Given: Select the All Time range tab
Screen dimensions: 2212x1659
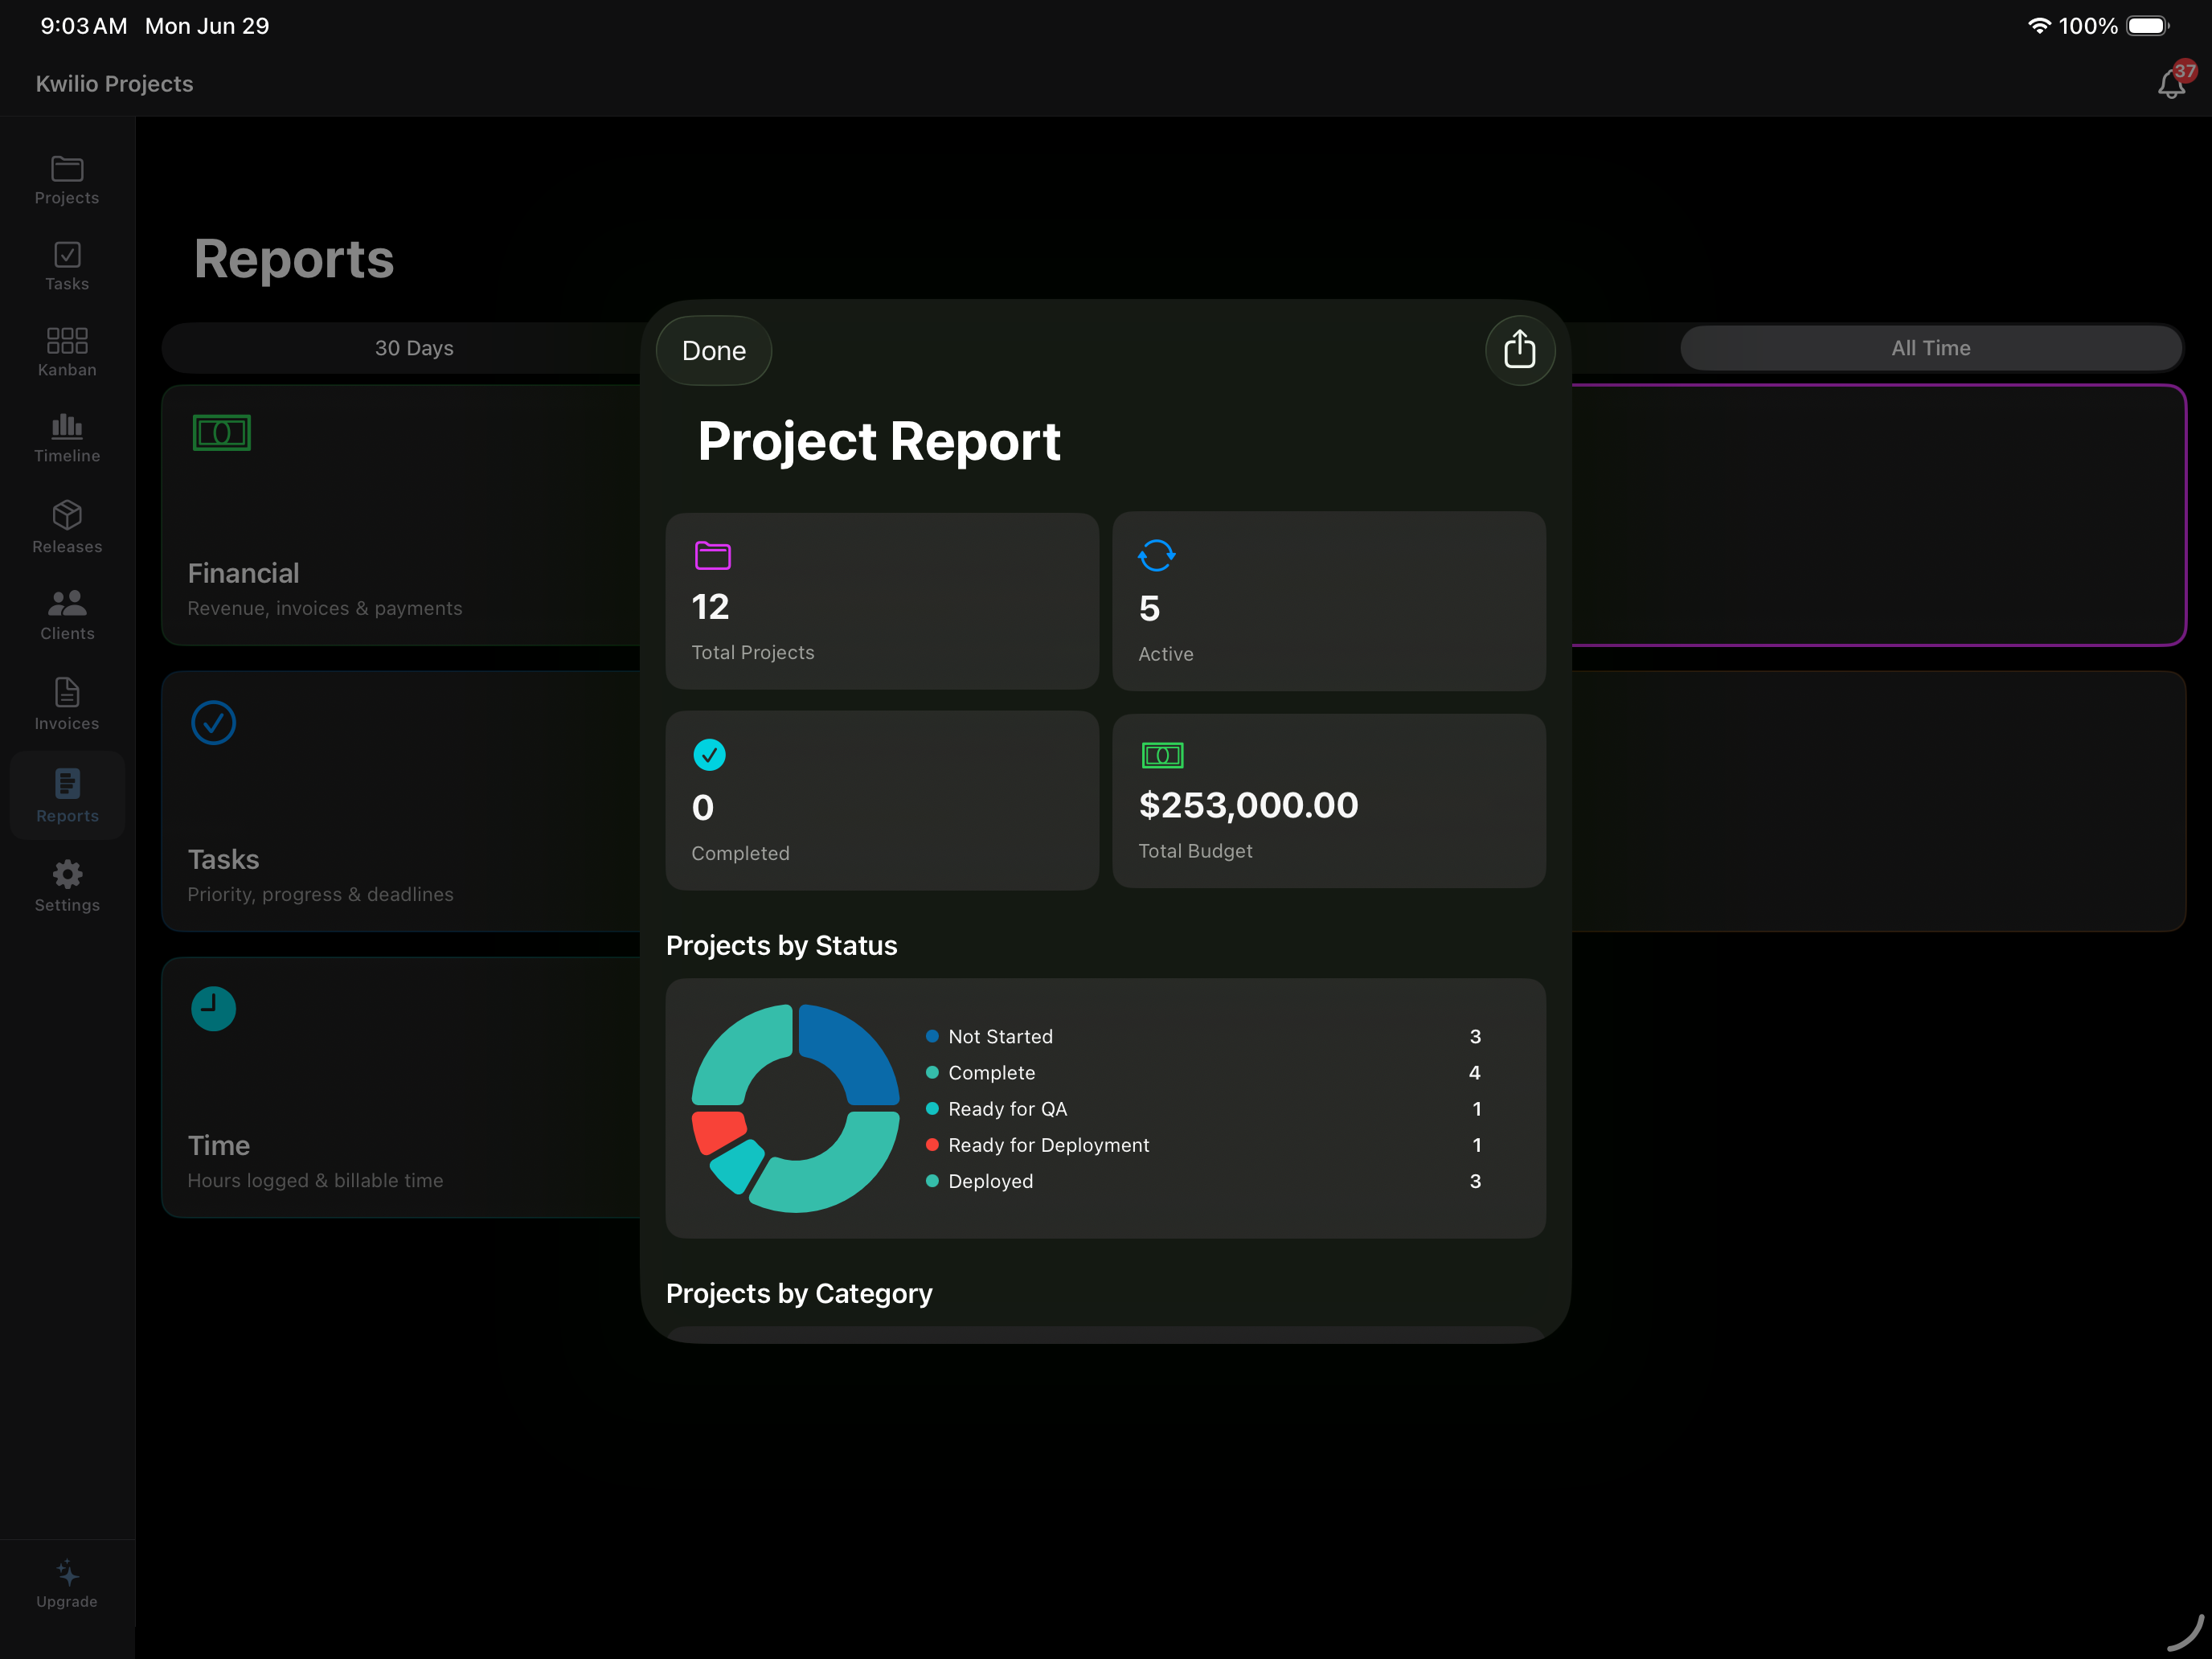Looking at the screenshot, I should point(1931,348).
